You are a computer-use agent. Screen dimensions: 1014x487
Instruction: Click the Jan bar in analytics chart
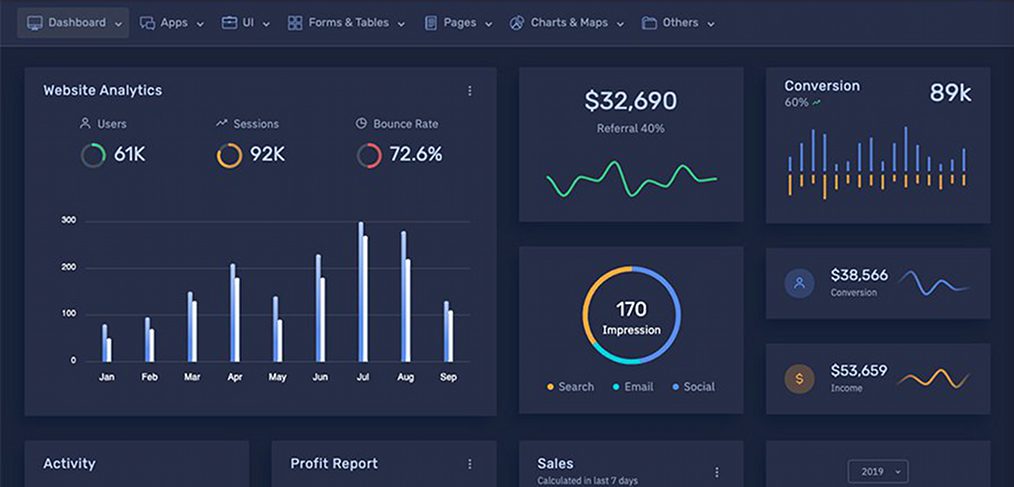(107, 343)
